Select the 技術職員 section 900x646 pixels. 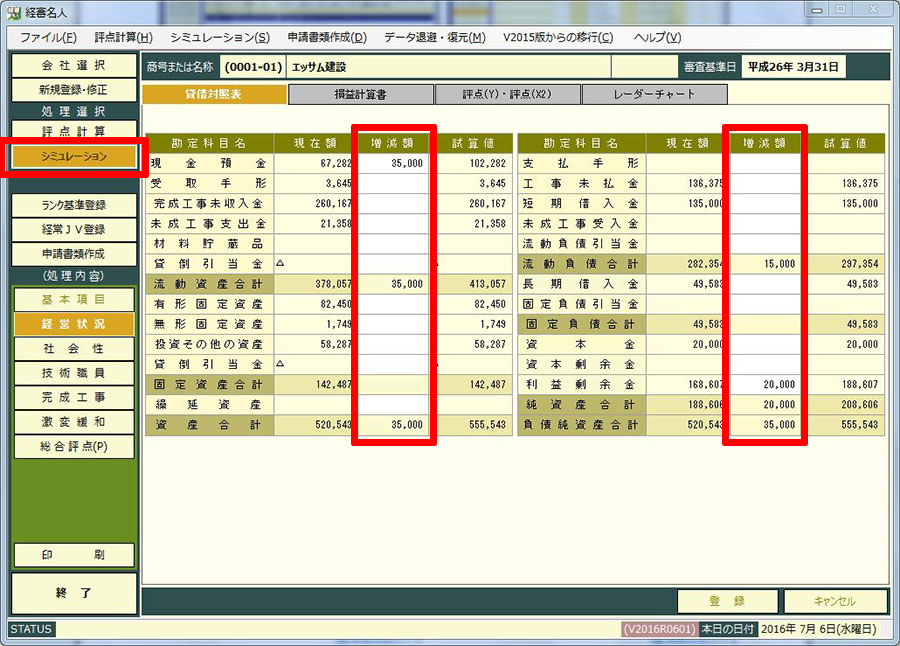click(x=73, y=373)
